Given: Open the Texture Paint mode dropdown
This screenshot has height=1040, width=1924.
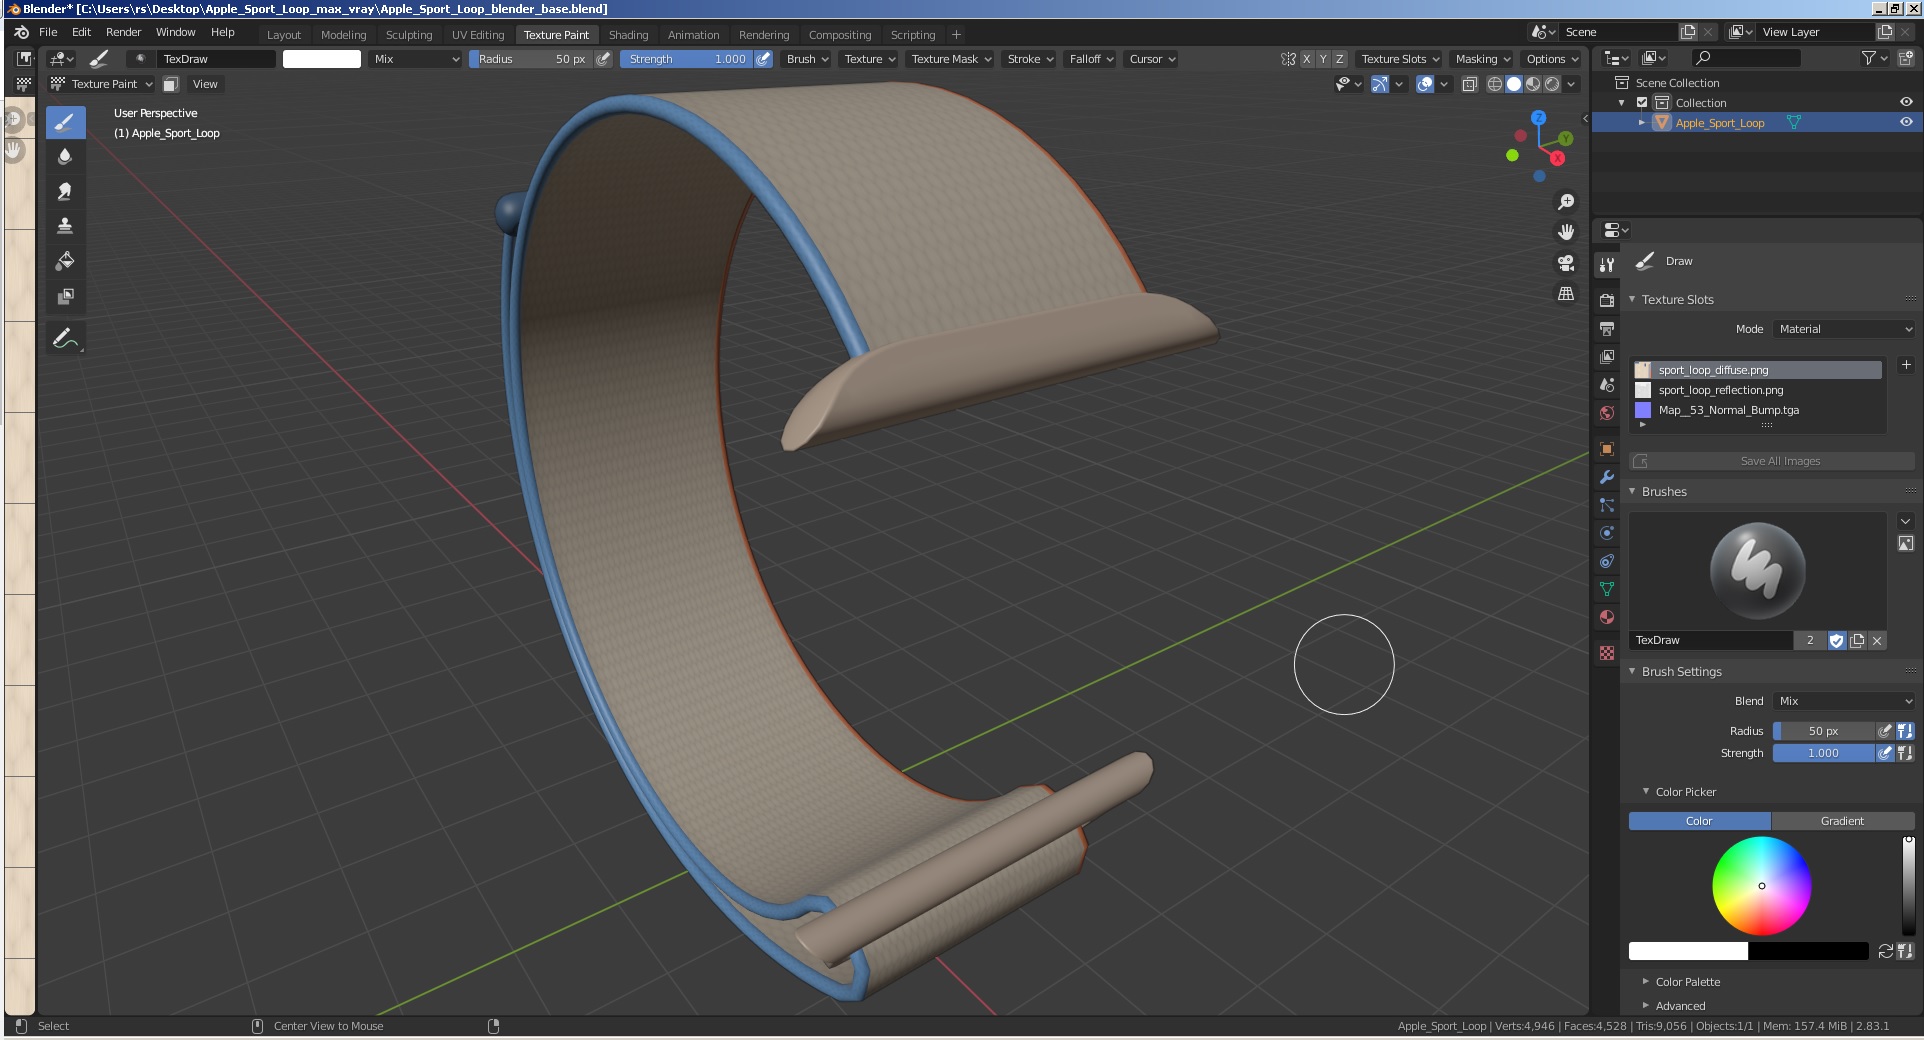Looking at the screenshot, I should click(x=102, y=84).
